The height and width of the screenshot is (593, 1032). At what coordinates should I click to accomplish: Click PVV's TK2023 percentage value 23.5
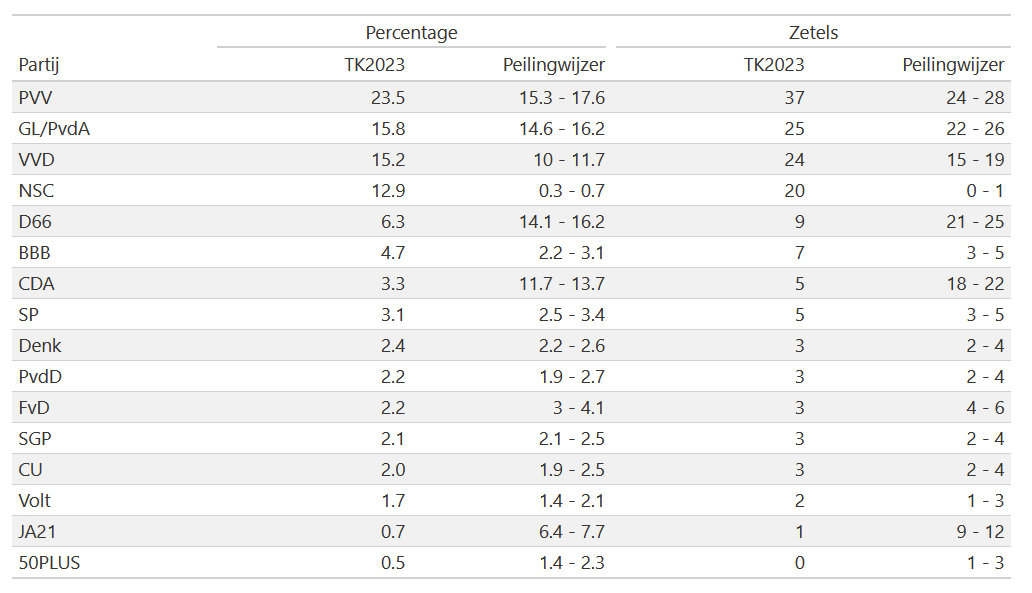click(x=387, y=98)
